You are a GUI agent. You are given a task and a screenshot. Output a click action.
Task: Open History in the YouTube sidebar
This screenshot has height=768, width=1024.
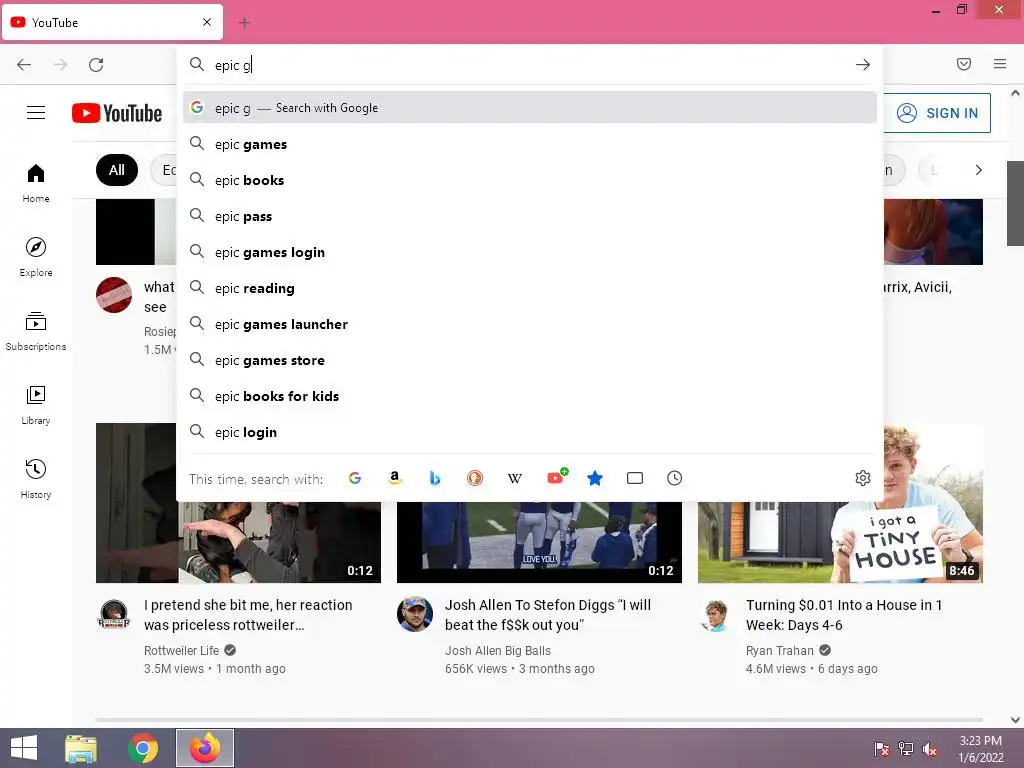[x=36, y=479]
